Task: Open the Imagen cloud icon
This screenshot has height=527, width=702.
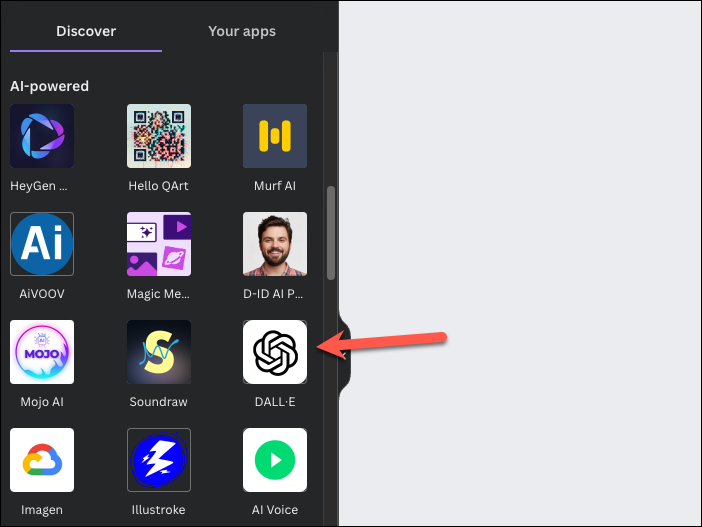Action: tap(42, 460)
